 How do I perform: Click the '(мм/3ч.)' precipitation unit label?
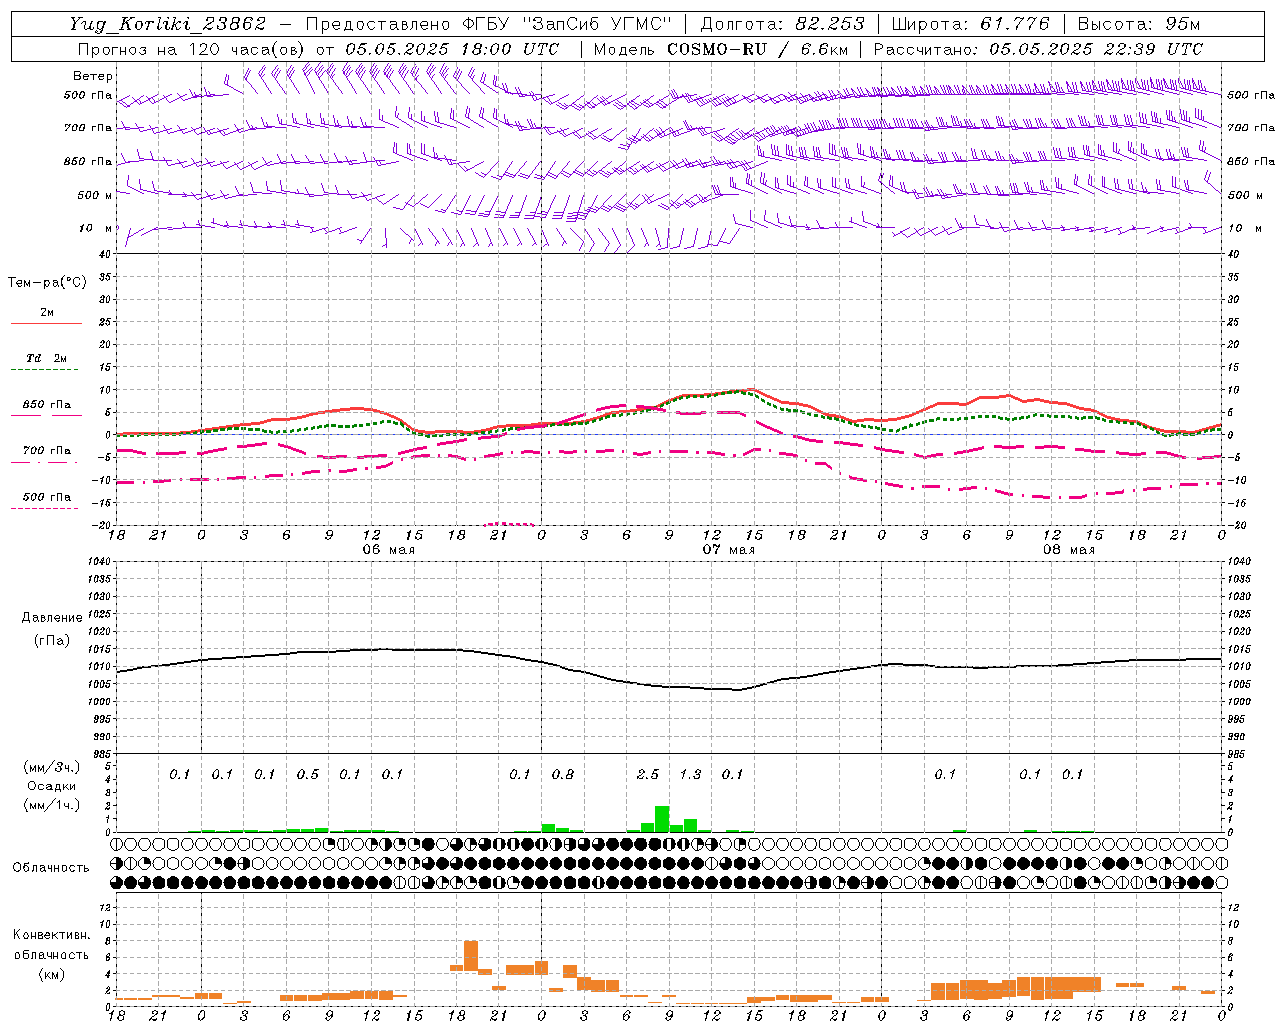(x=52, y=767)
